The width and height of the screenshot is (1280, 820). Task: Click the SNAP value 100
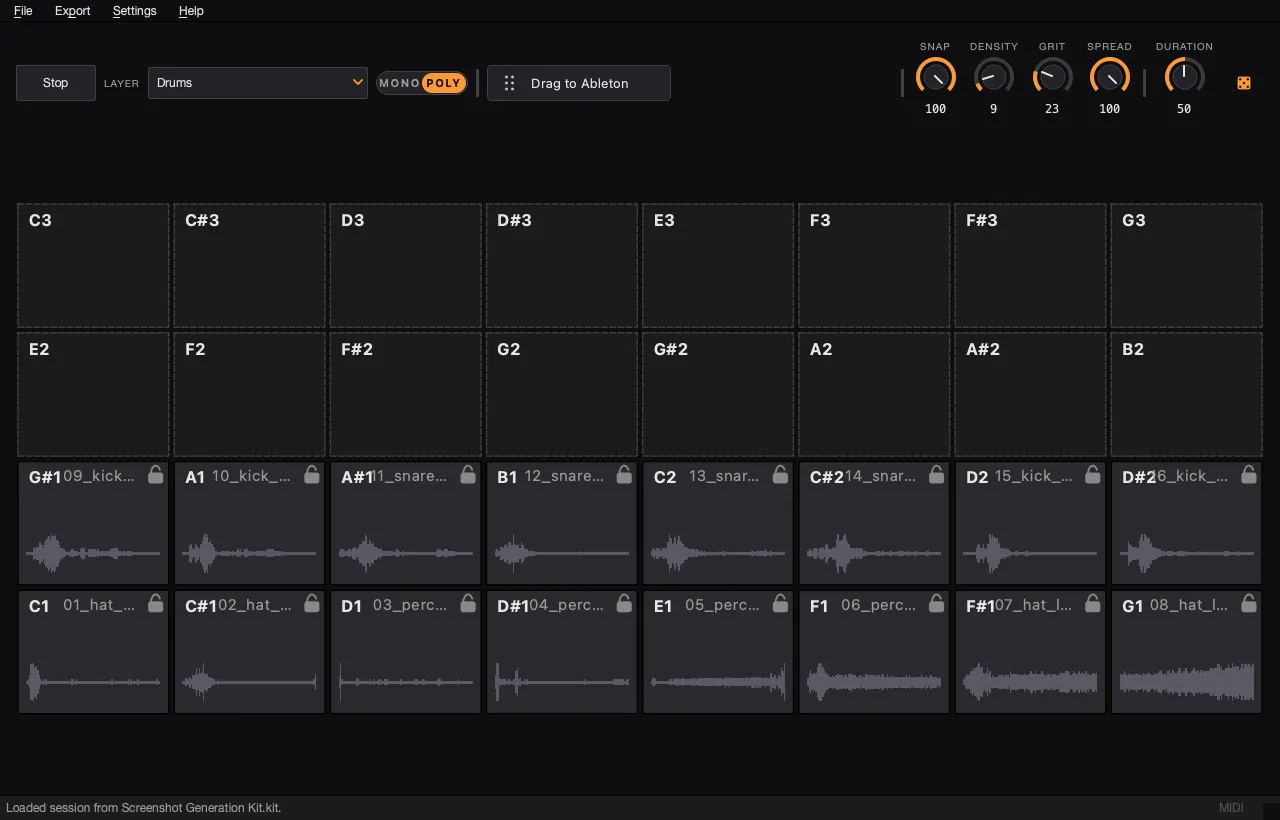coord(935,109)
